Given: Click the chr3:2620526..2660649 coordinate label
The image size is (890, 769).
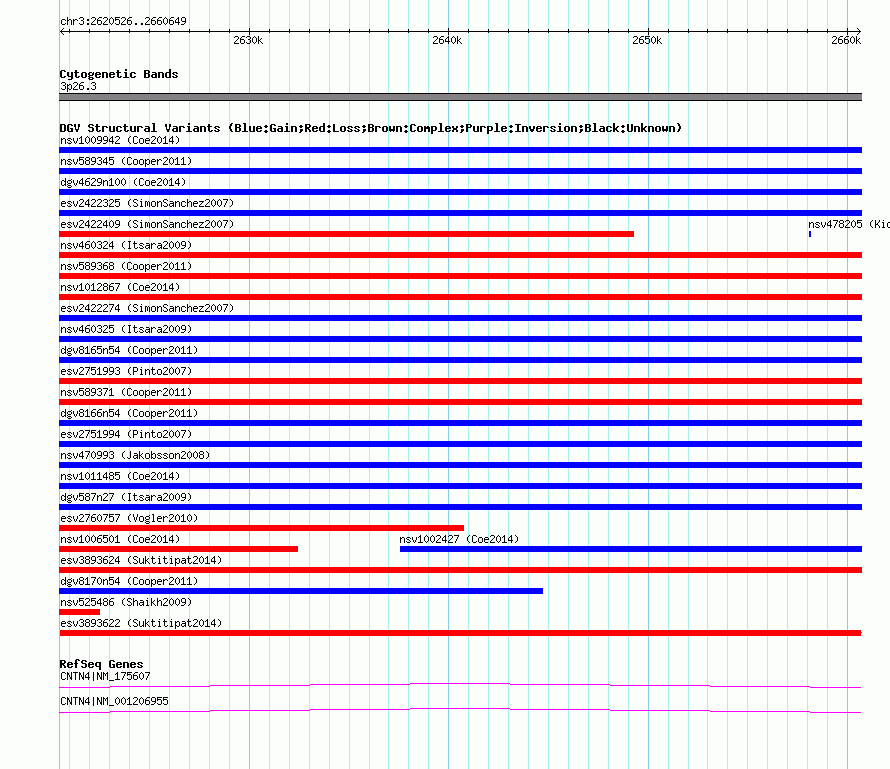Looking at the screenshot, I should click(123, 22).
